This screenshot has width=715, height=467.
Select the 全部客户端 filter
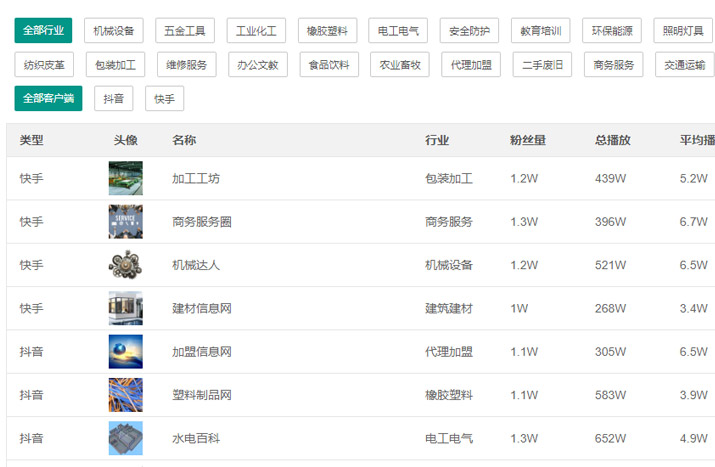pos(48,99)
